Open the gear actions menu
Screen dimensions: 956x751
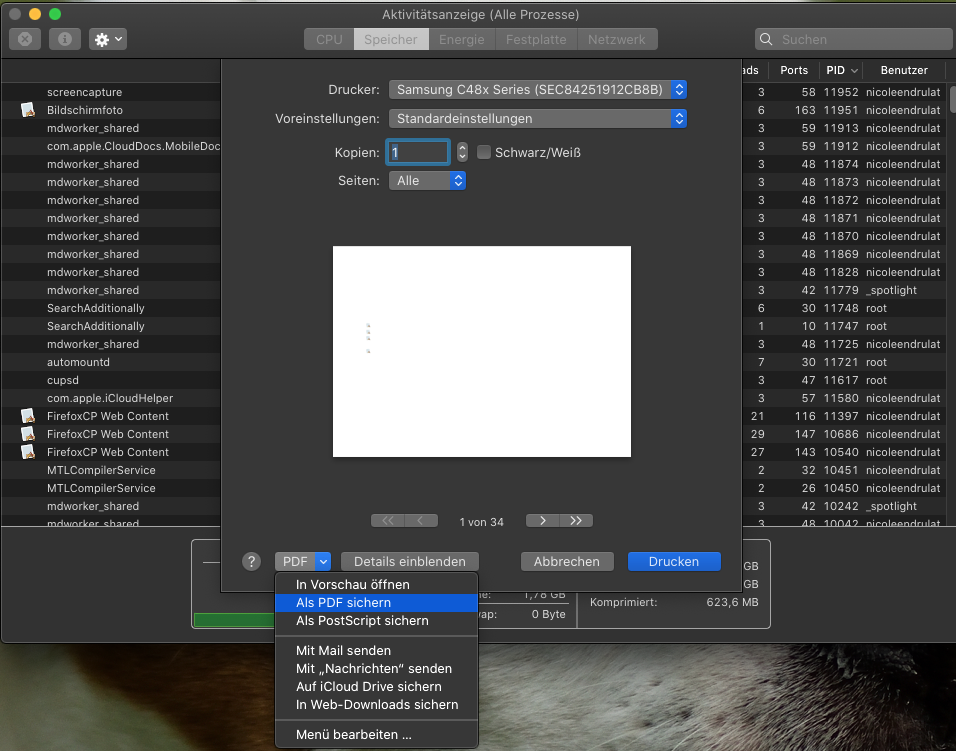(107, 39)
